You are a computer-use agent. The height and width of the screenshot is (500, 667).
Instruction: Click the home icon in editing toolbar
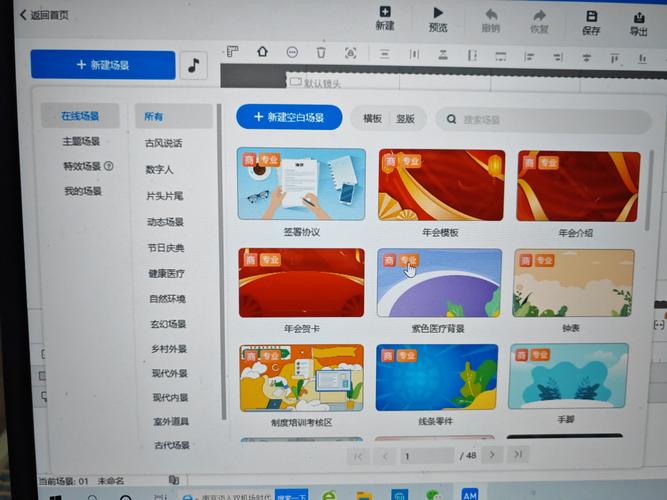coord(262,51)
